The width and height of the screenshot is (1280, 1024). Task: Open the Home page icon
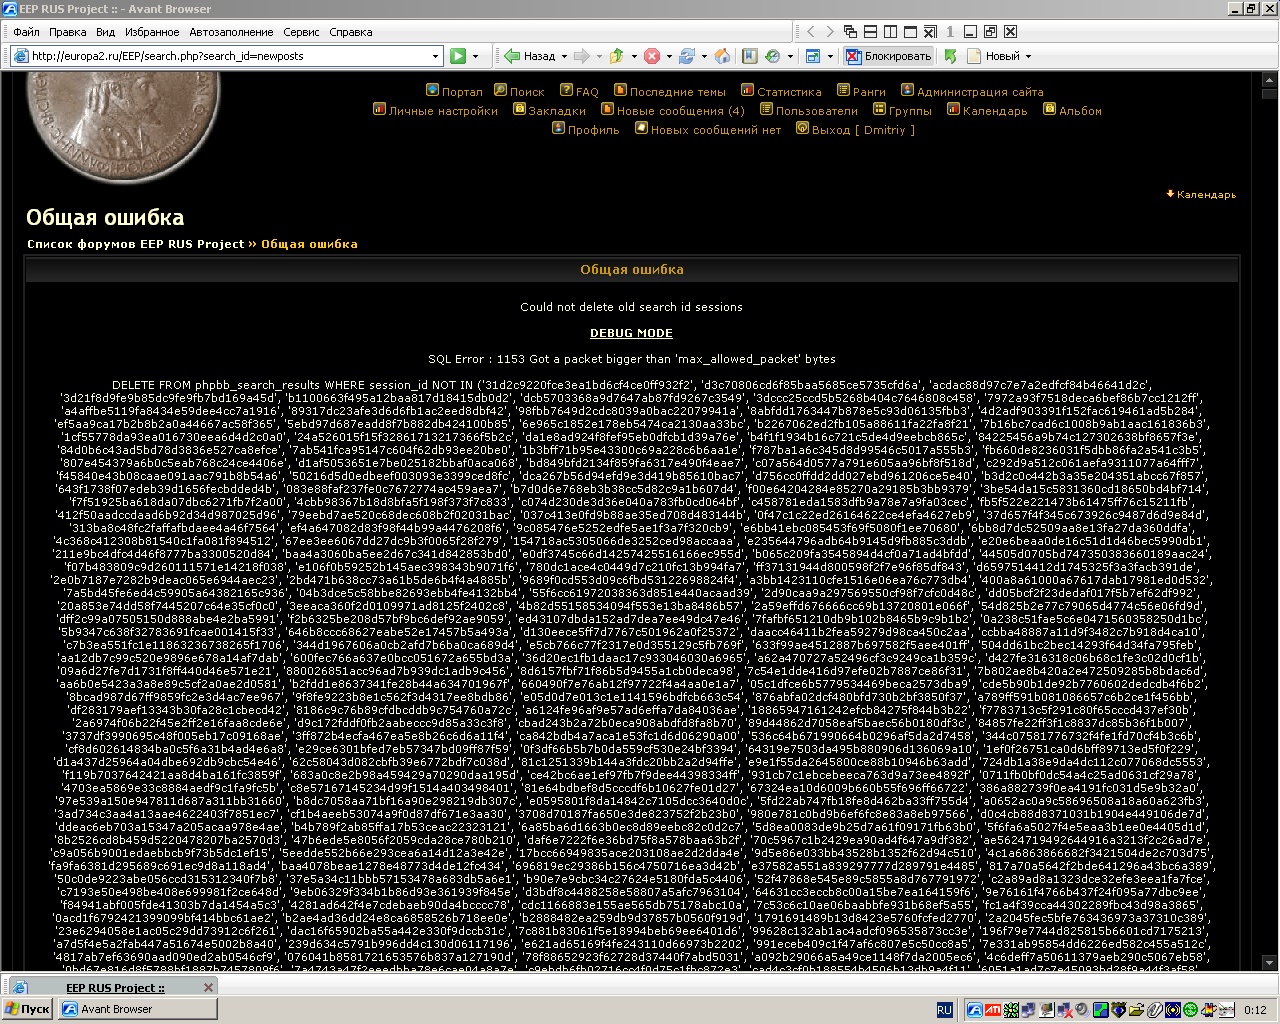tap(722, 56)
